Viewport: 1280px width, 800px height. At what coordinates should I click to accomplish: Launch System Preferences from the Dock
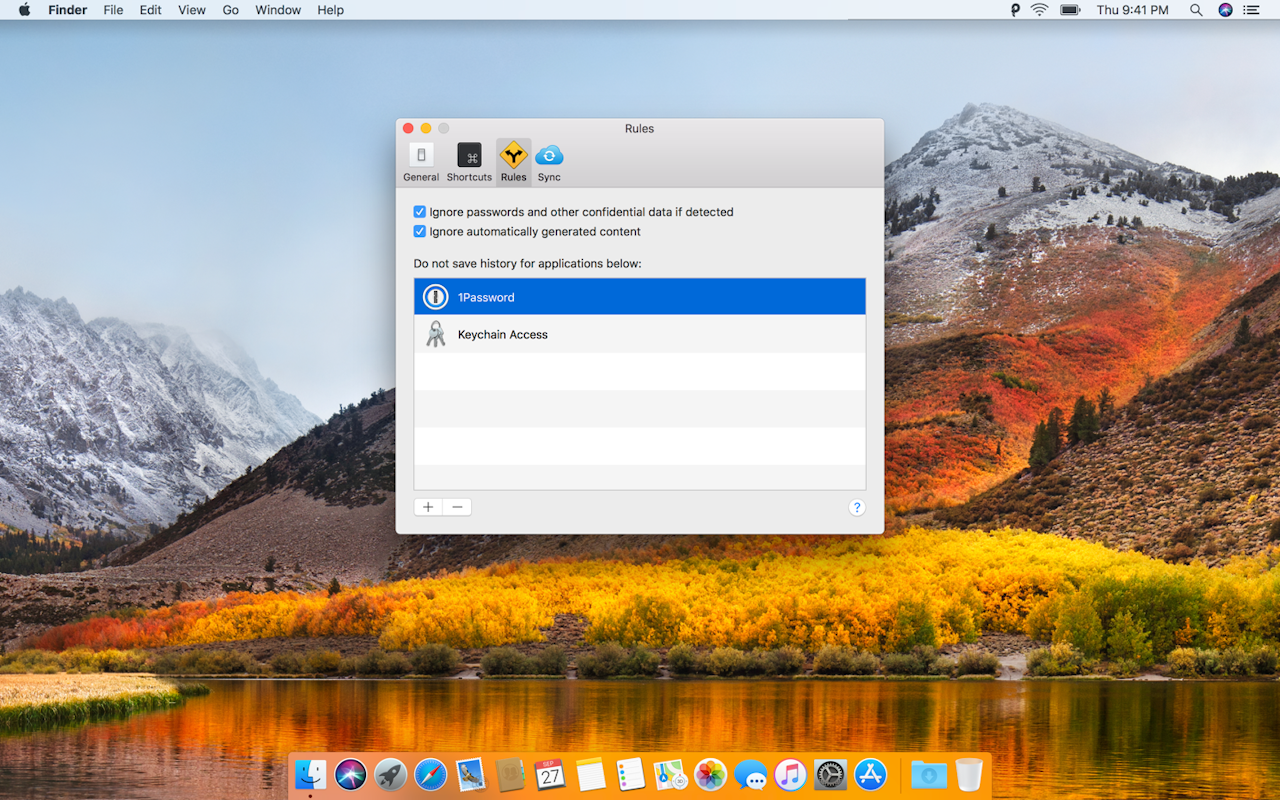[829, 774]
